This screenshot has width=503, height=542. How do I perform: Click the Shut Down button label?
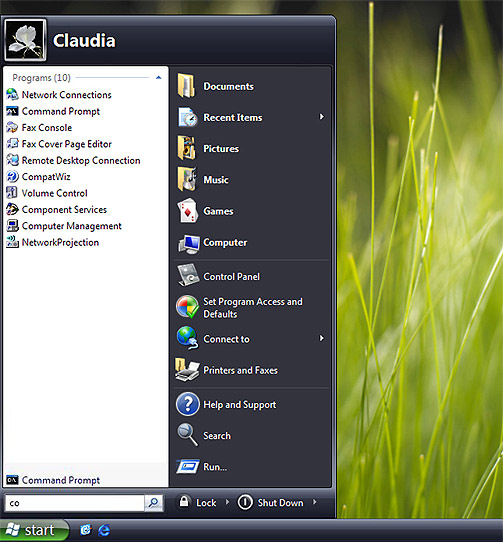pos(280,503)
